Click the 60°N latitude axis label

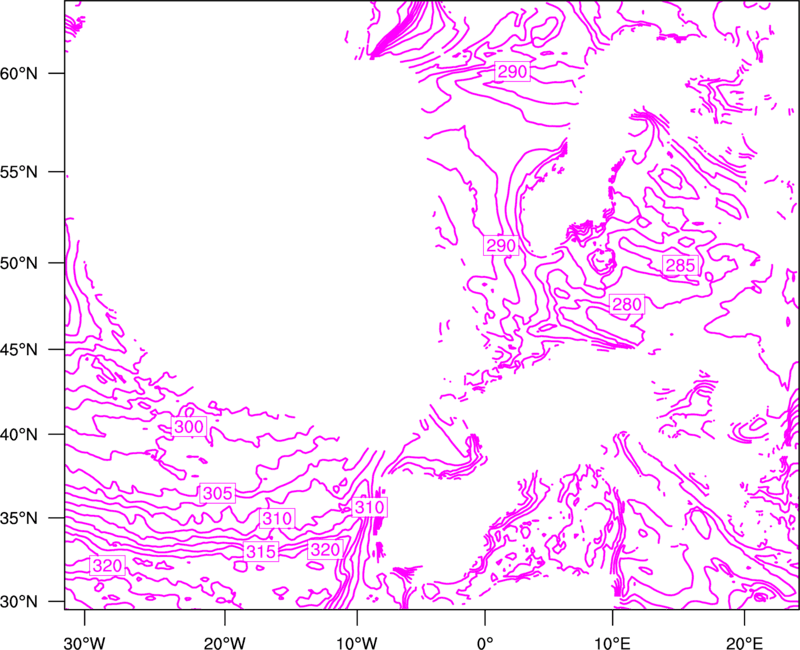coord(19,73)
